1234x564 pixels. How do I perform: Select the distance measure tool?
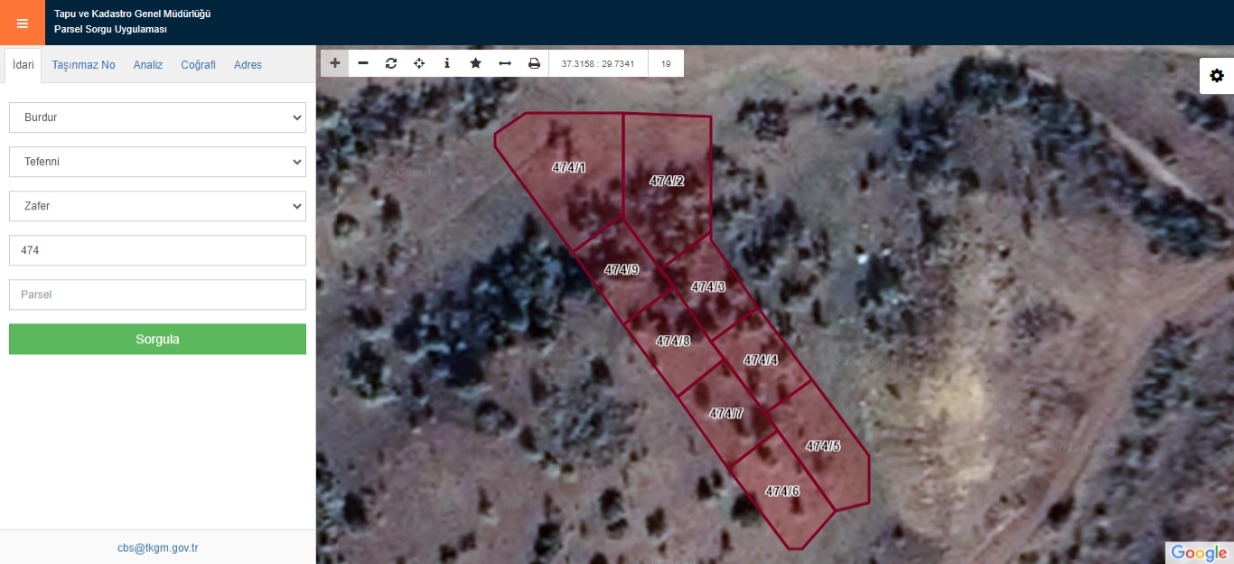(x=505, y=63)
